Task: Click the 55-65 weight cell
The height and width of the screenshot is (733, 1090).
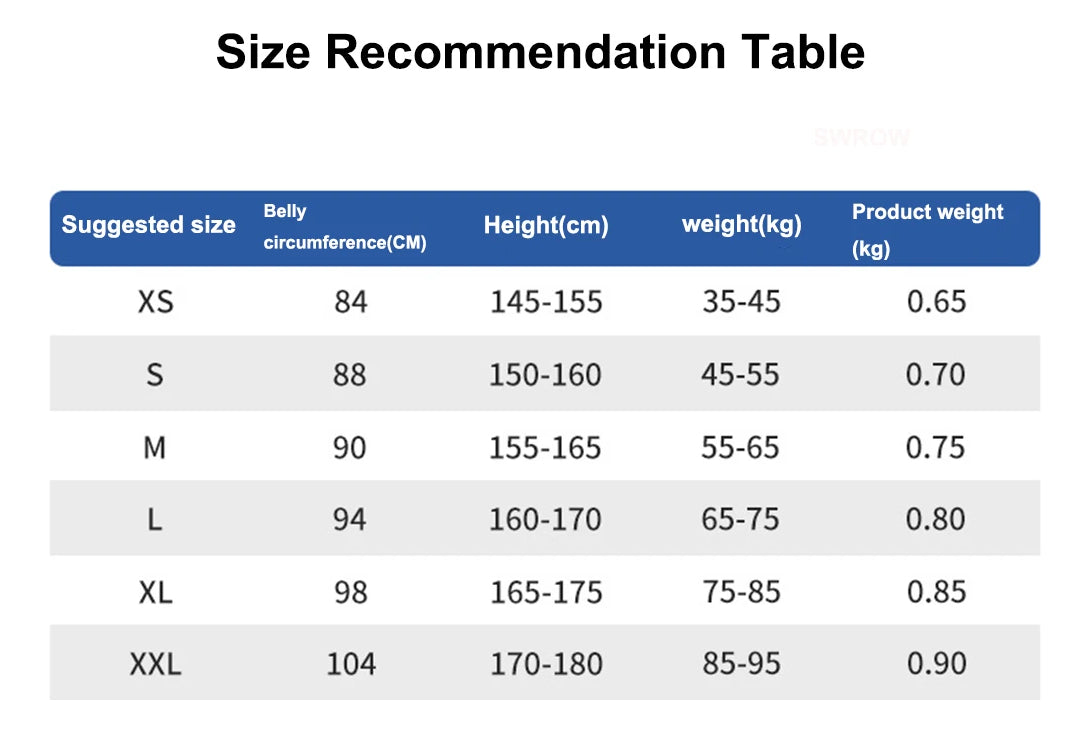Action: pyautogui.click(x=740, y=447)
